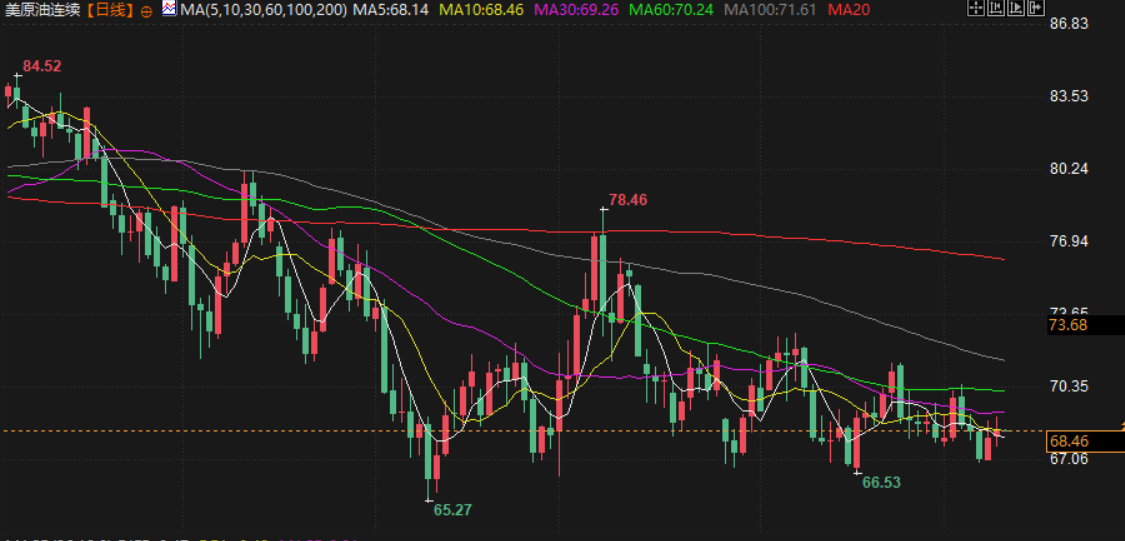Image resolution: width=1125 pixels, height=541 pixels.
Task: Toggle the MA30:69.26 magenta line label
Action: 577,10
